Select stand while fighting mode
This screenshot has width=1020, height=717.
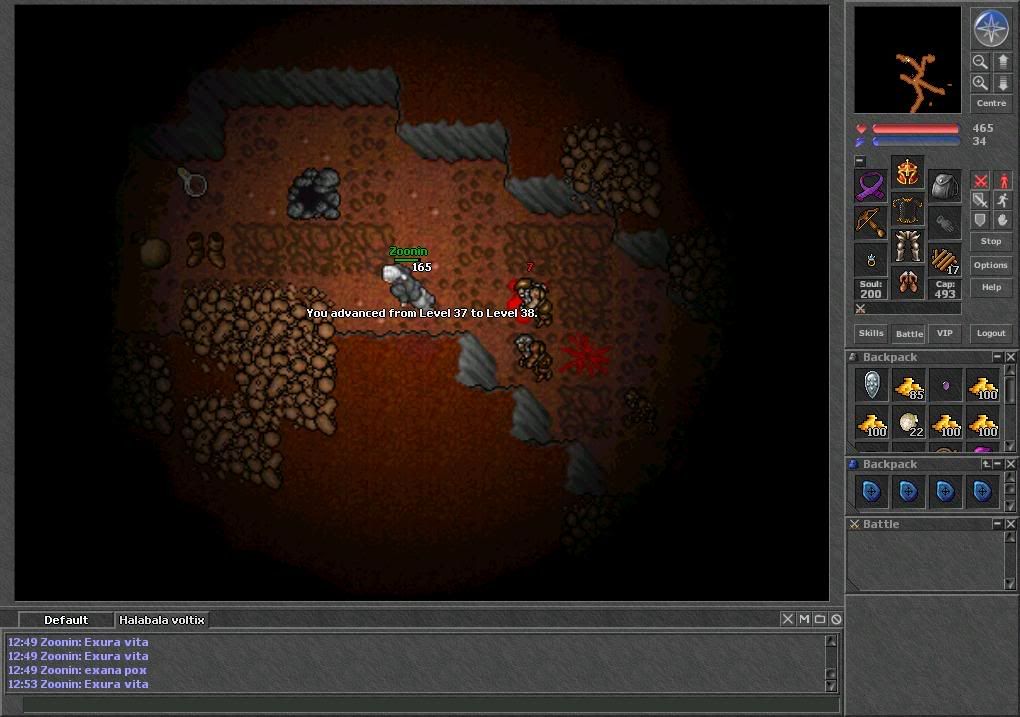pyautogui.click(x=1002, y=180)
